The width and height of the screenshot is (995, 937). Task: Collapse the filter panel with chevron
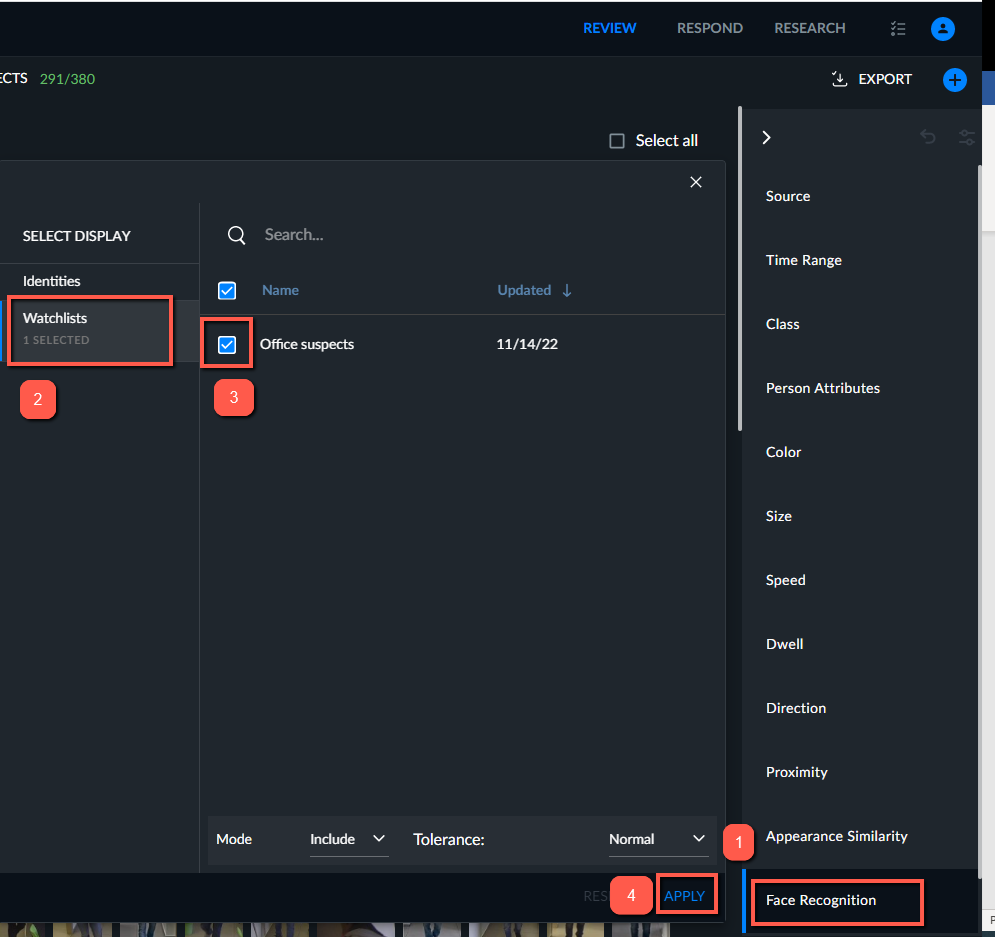coord(767,138)
